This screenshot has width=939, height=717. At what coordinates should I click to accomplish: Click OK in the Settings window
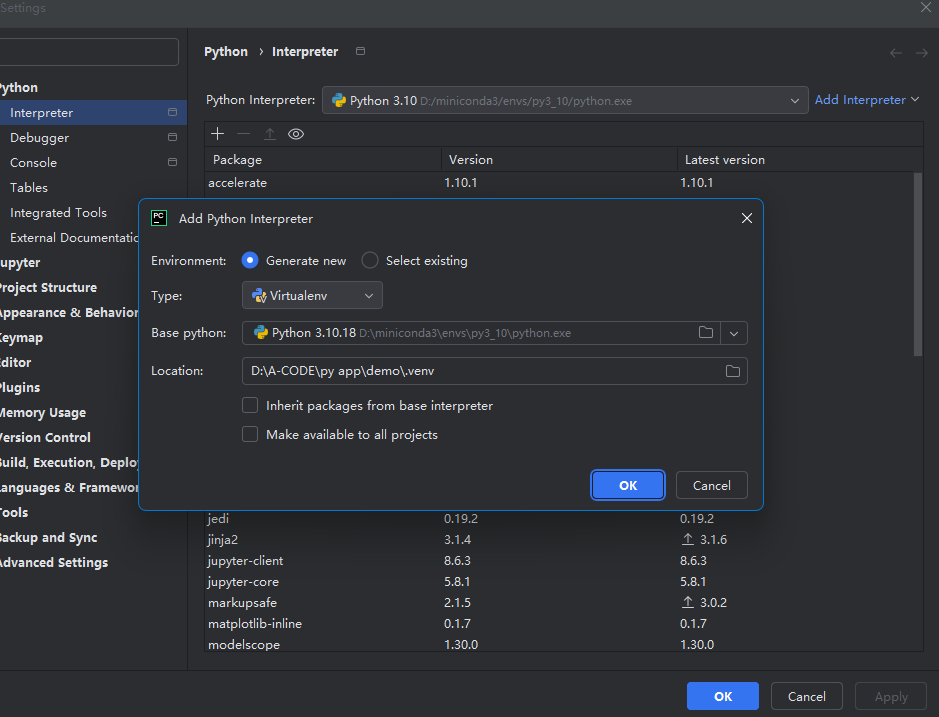(x=723, y=696)
